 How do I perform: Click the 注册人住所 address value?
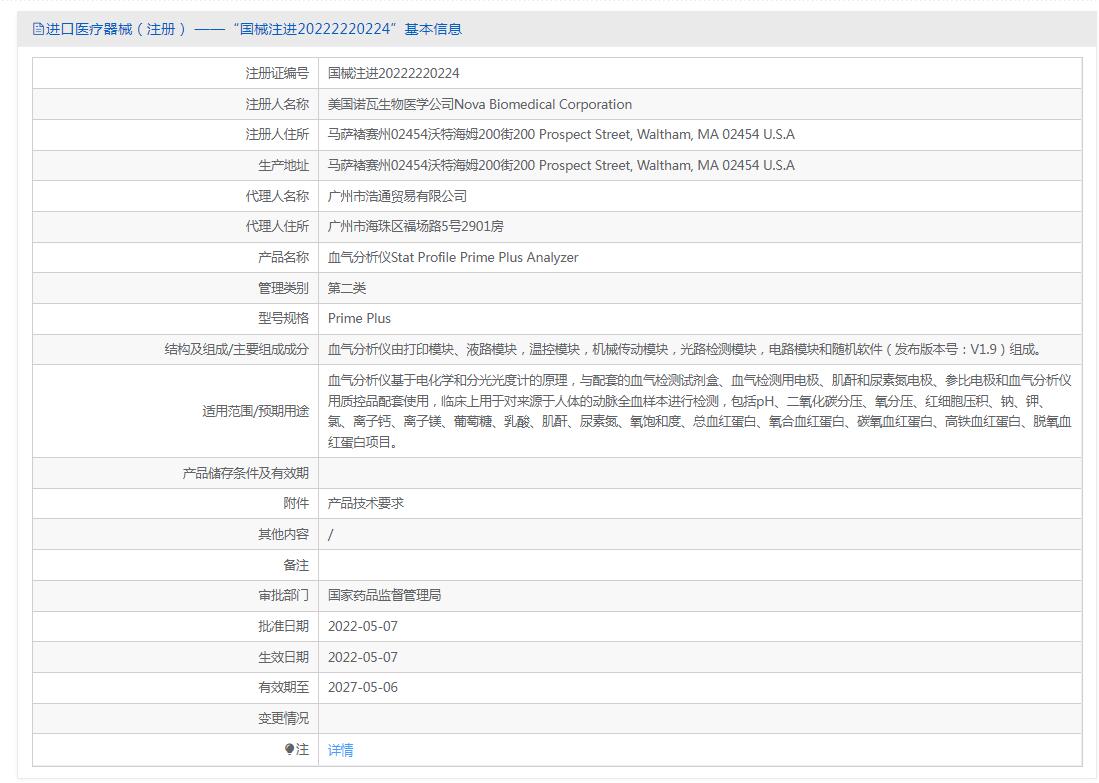tap(561, 135)
